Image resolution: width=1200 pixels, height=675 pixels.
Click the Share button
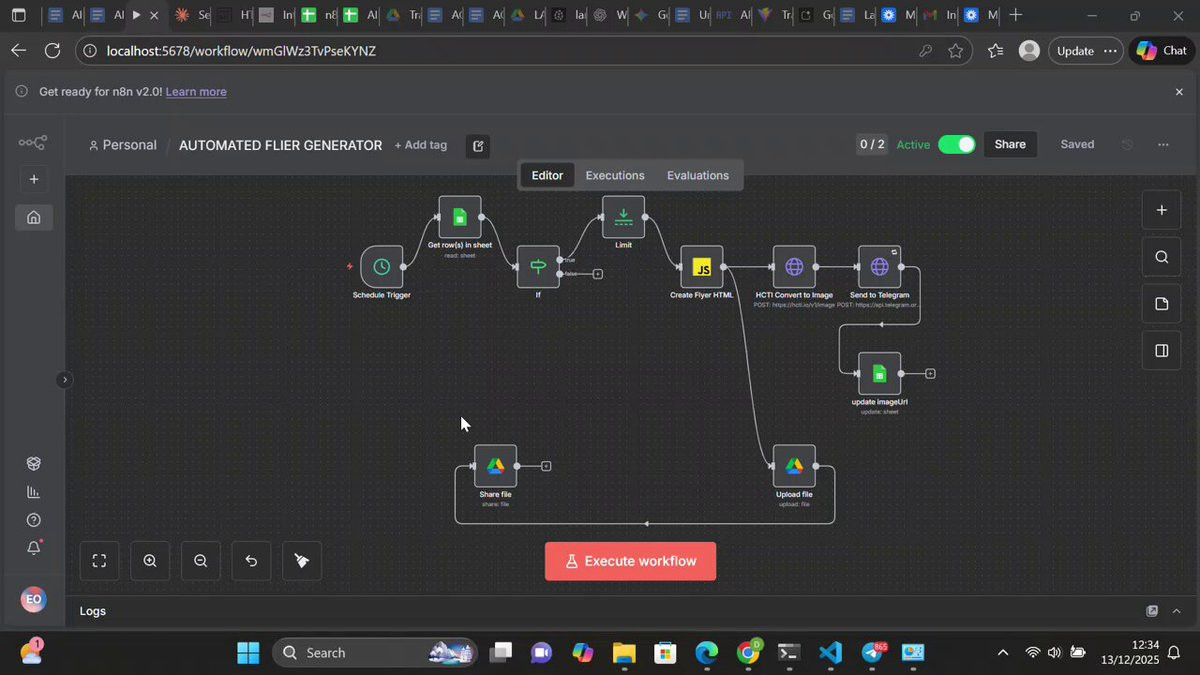coord(1010,144)
